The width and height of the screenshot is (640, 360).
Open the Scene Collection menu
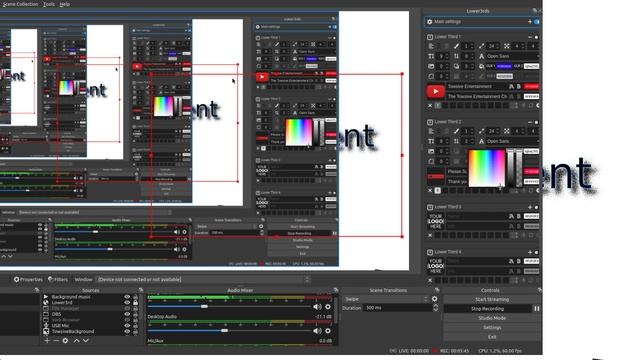(20, 4)
